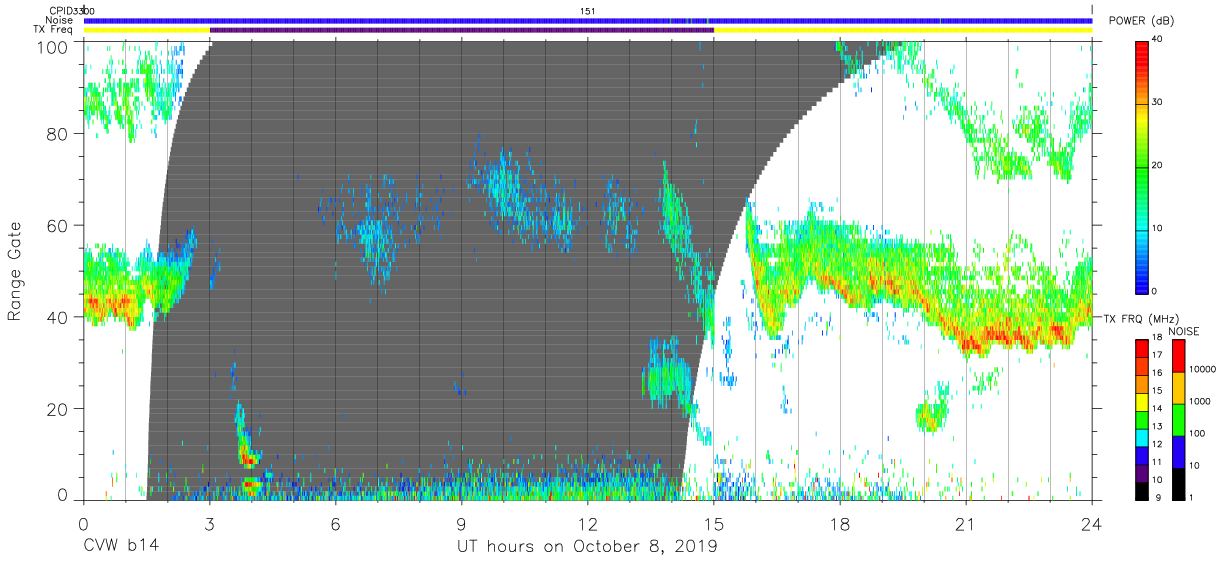
Task: Click the 24 tick on UT hours axis
Action: (x=1092, y=524)
